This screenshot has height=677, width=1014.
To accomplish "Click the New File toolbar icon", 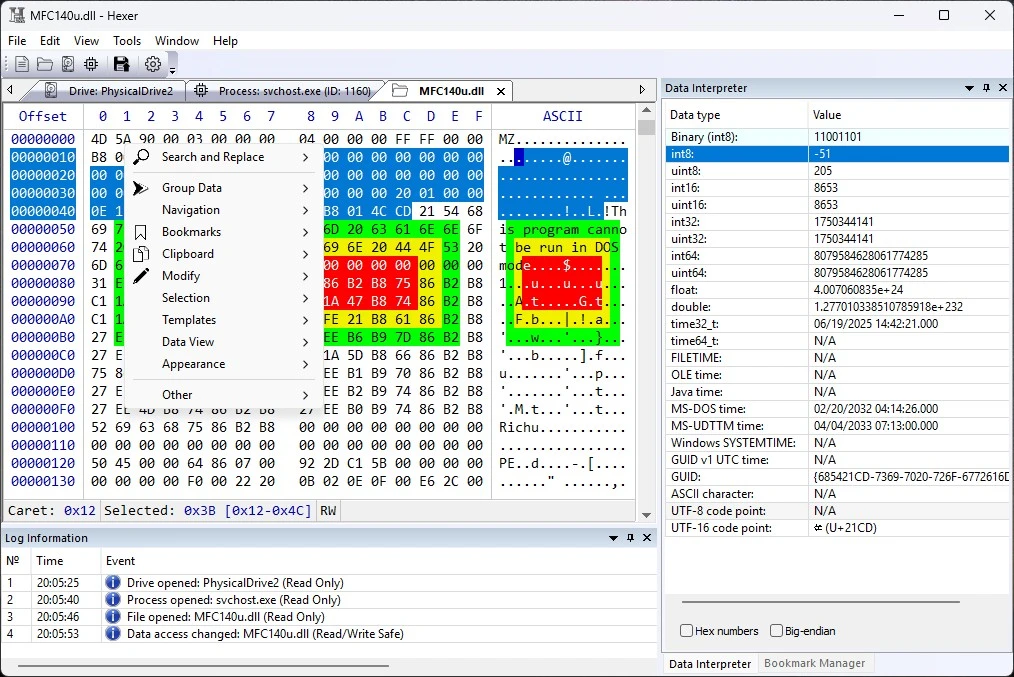I will click(x=21, y=64).
